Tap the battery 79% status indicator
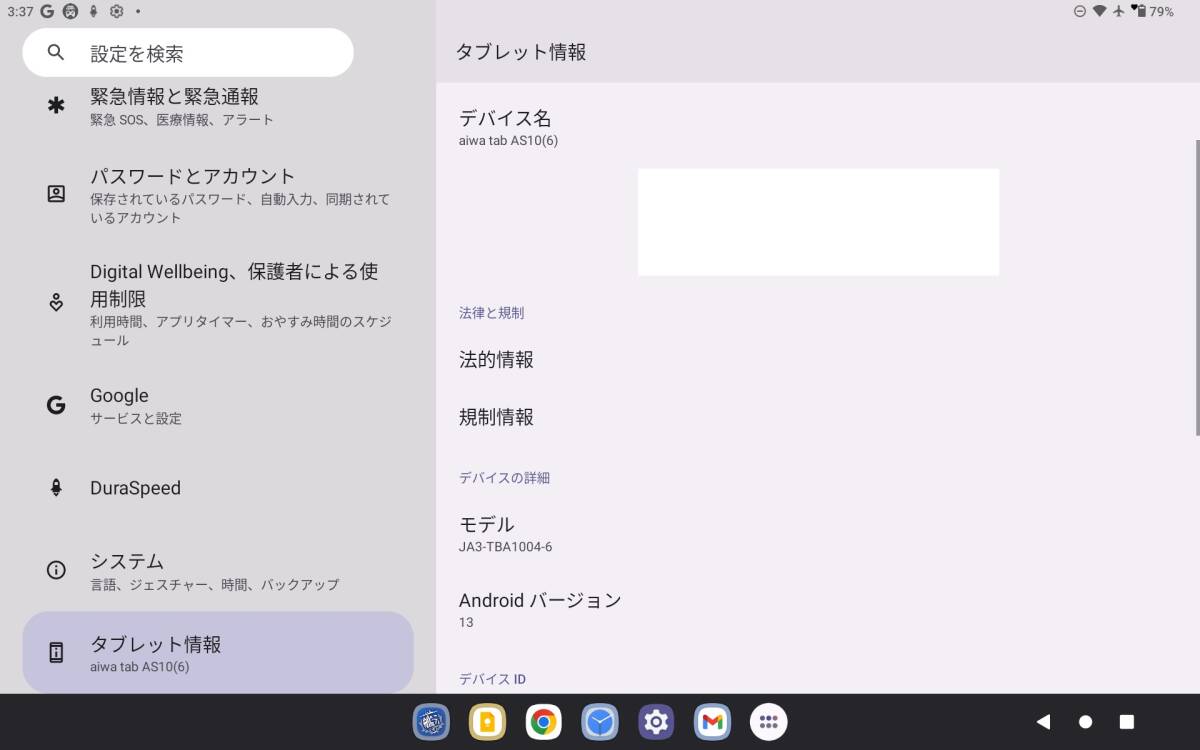The width and height of the screenshot is (1200, 750). click(1153, 11)
